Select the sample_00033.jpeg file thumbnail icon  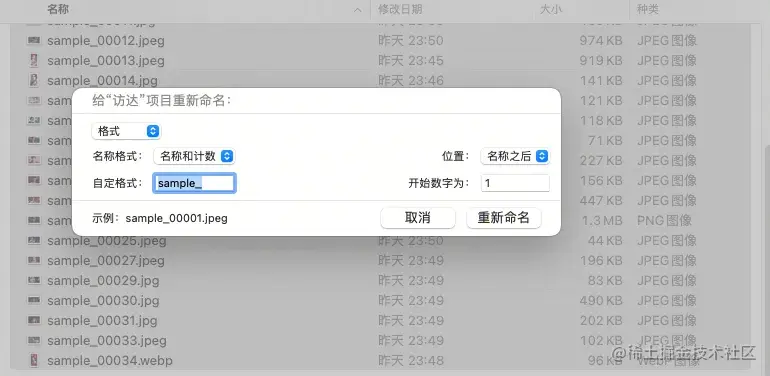coord(34,340)
